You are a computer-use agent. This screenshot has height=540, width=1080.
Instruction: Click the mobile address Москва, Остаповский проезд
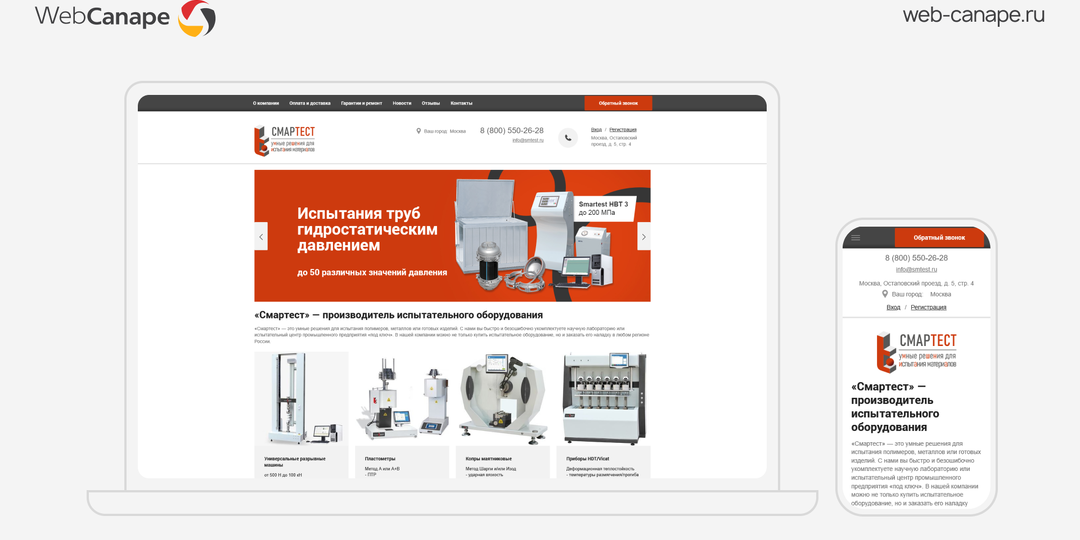tap(916, 283)
